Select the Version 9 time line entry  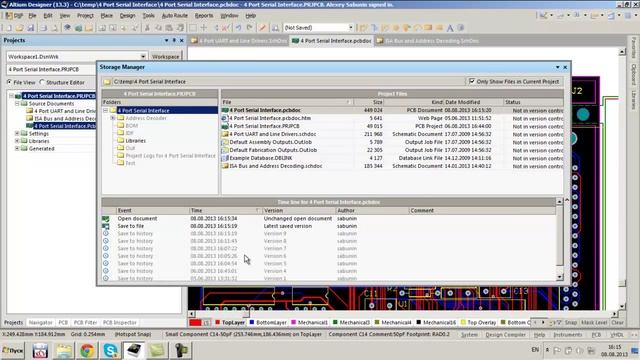click(329, 233)
